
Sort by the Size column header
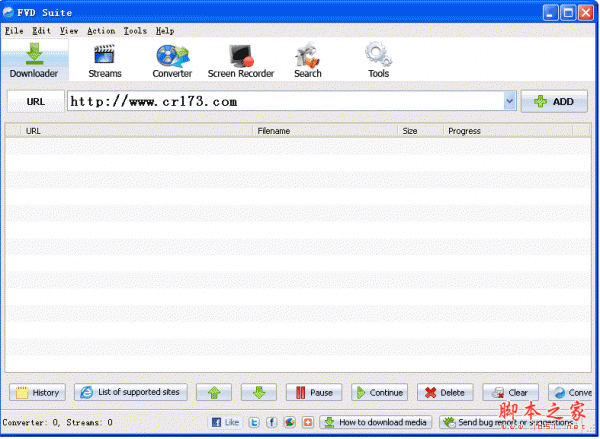(x=421, y=131)
